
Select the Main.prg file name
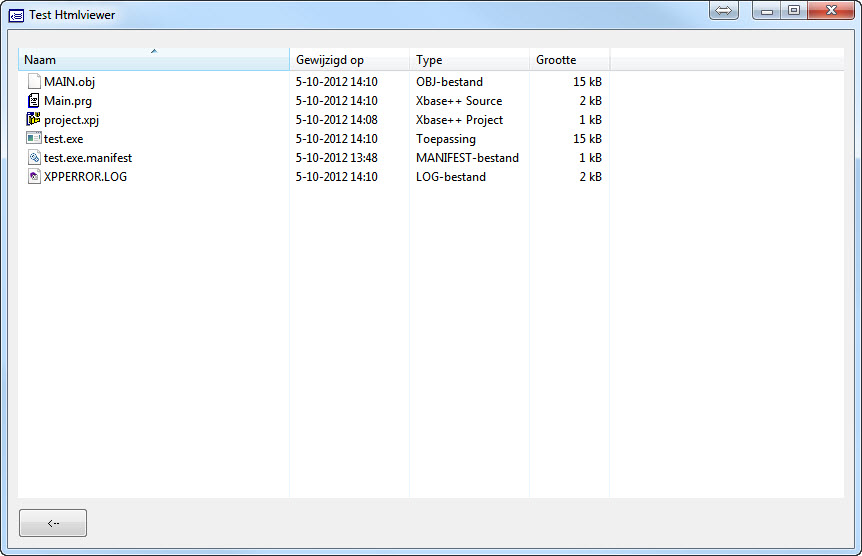(x=68, y=101)
